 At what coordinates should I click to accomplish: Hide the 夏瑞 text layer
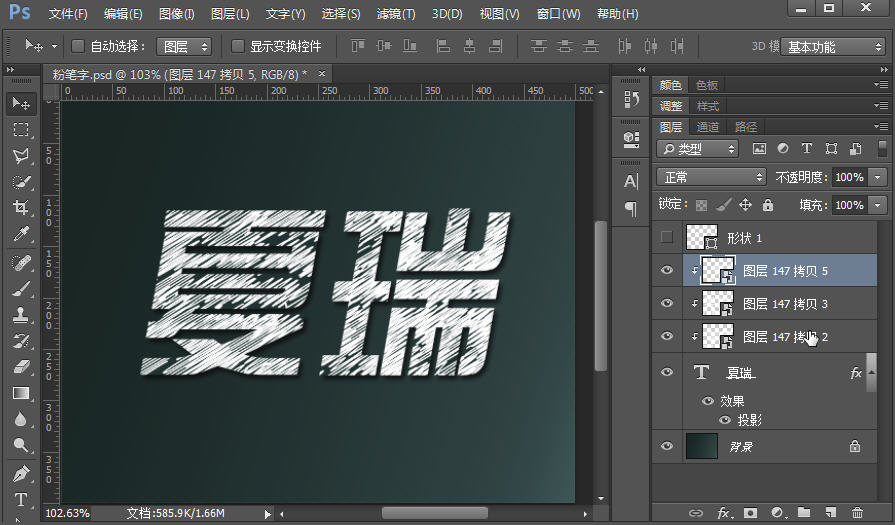click(x=667, y=372)
